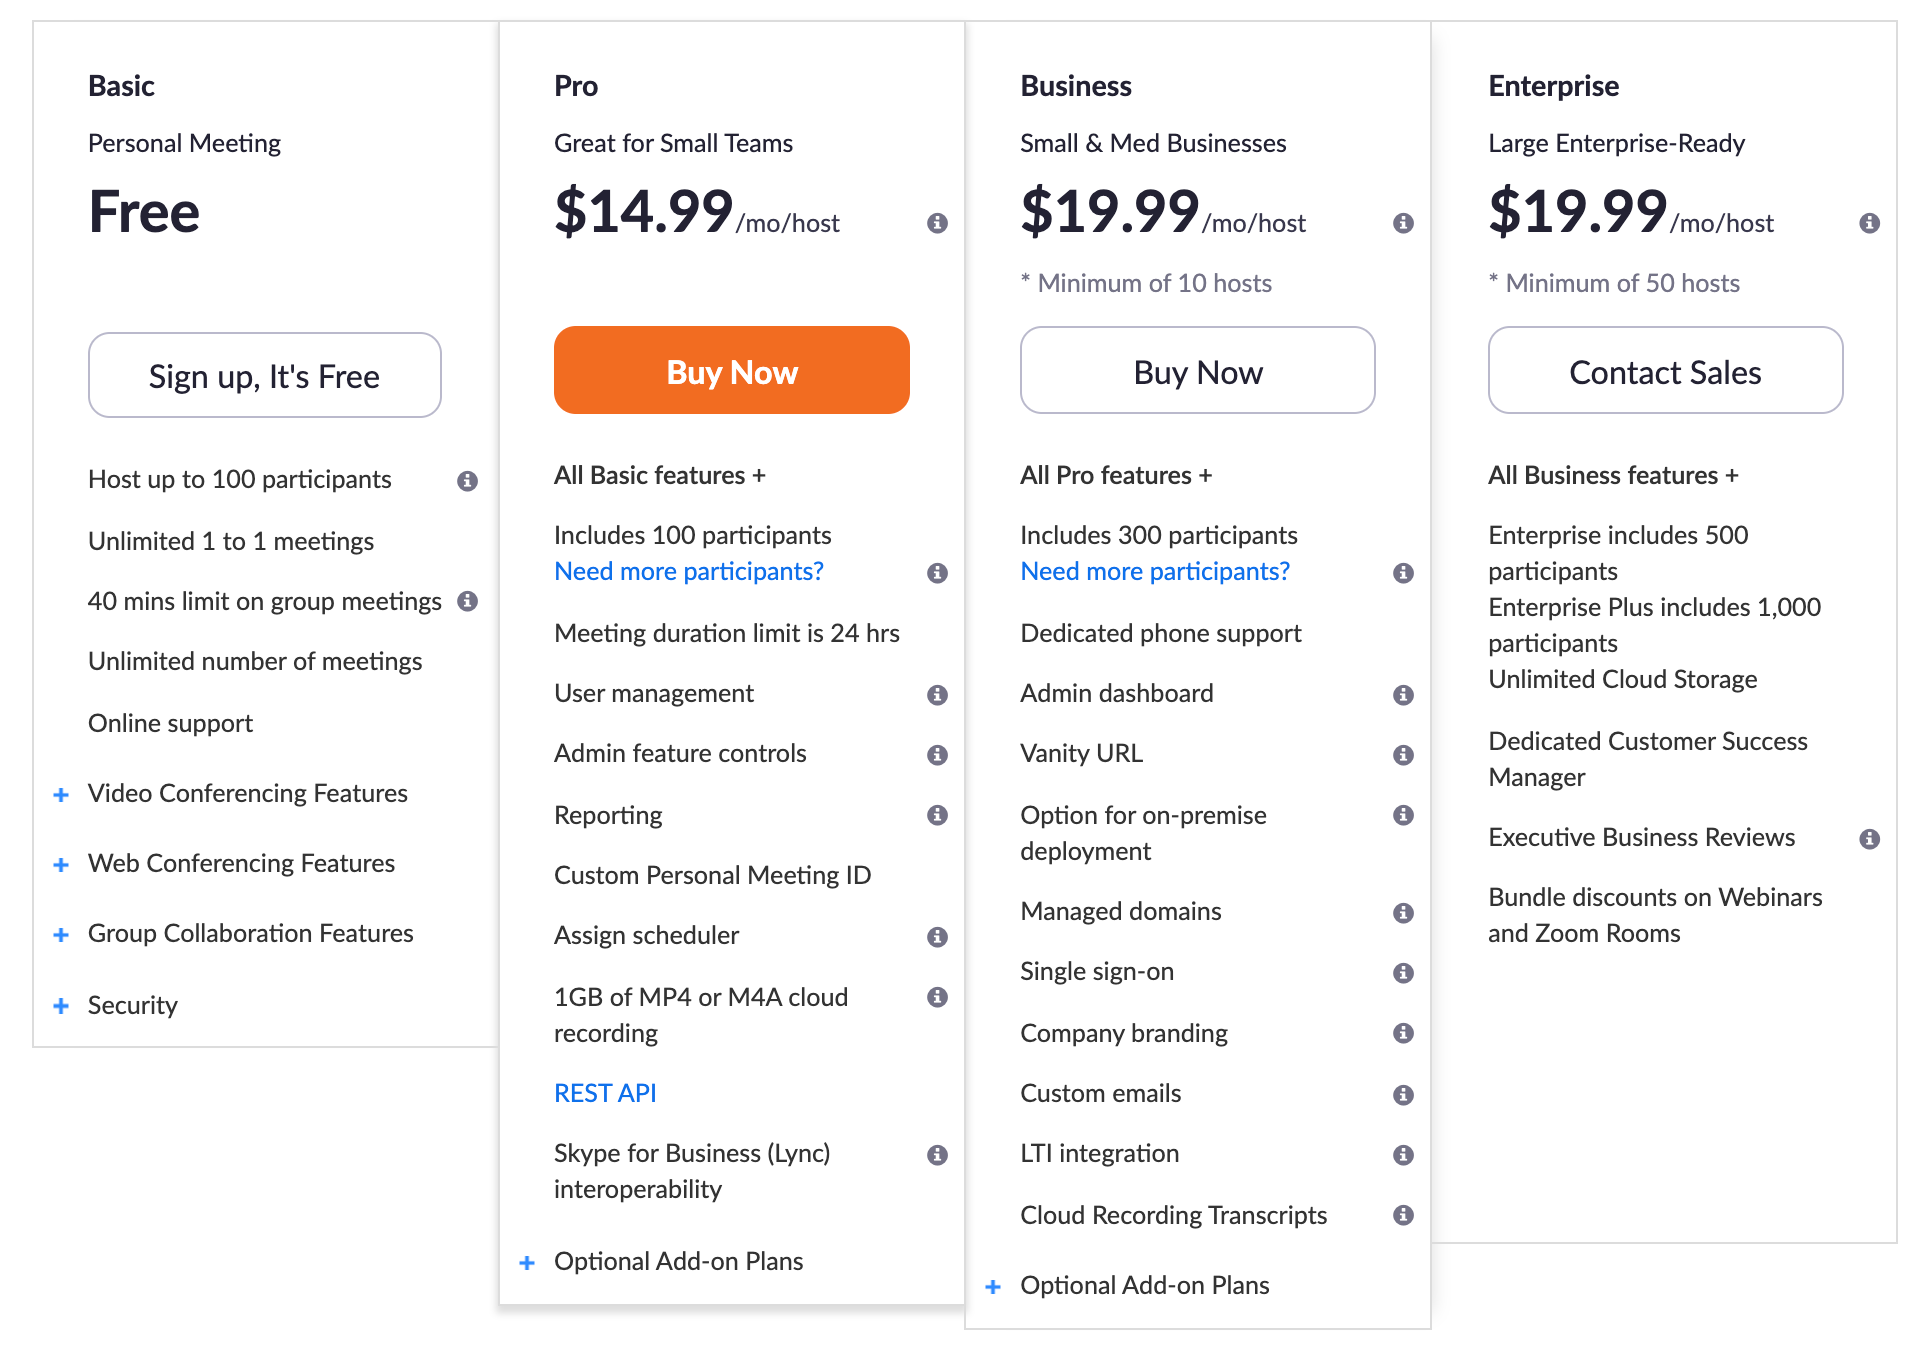
Task: Click info icon next to Host up to 100 participants
Action: tap(467, 481)
